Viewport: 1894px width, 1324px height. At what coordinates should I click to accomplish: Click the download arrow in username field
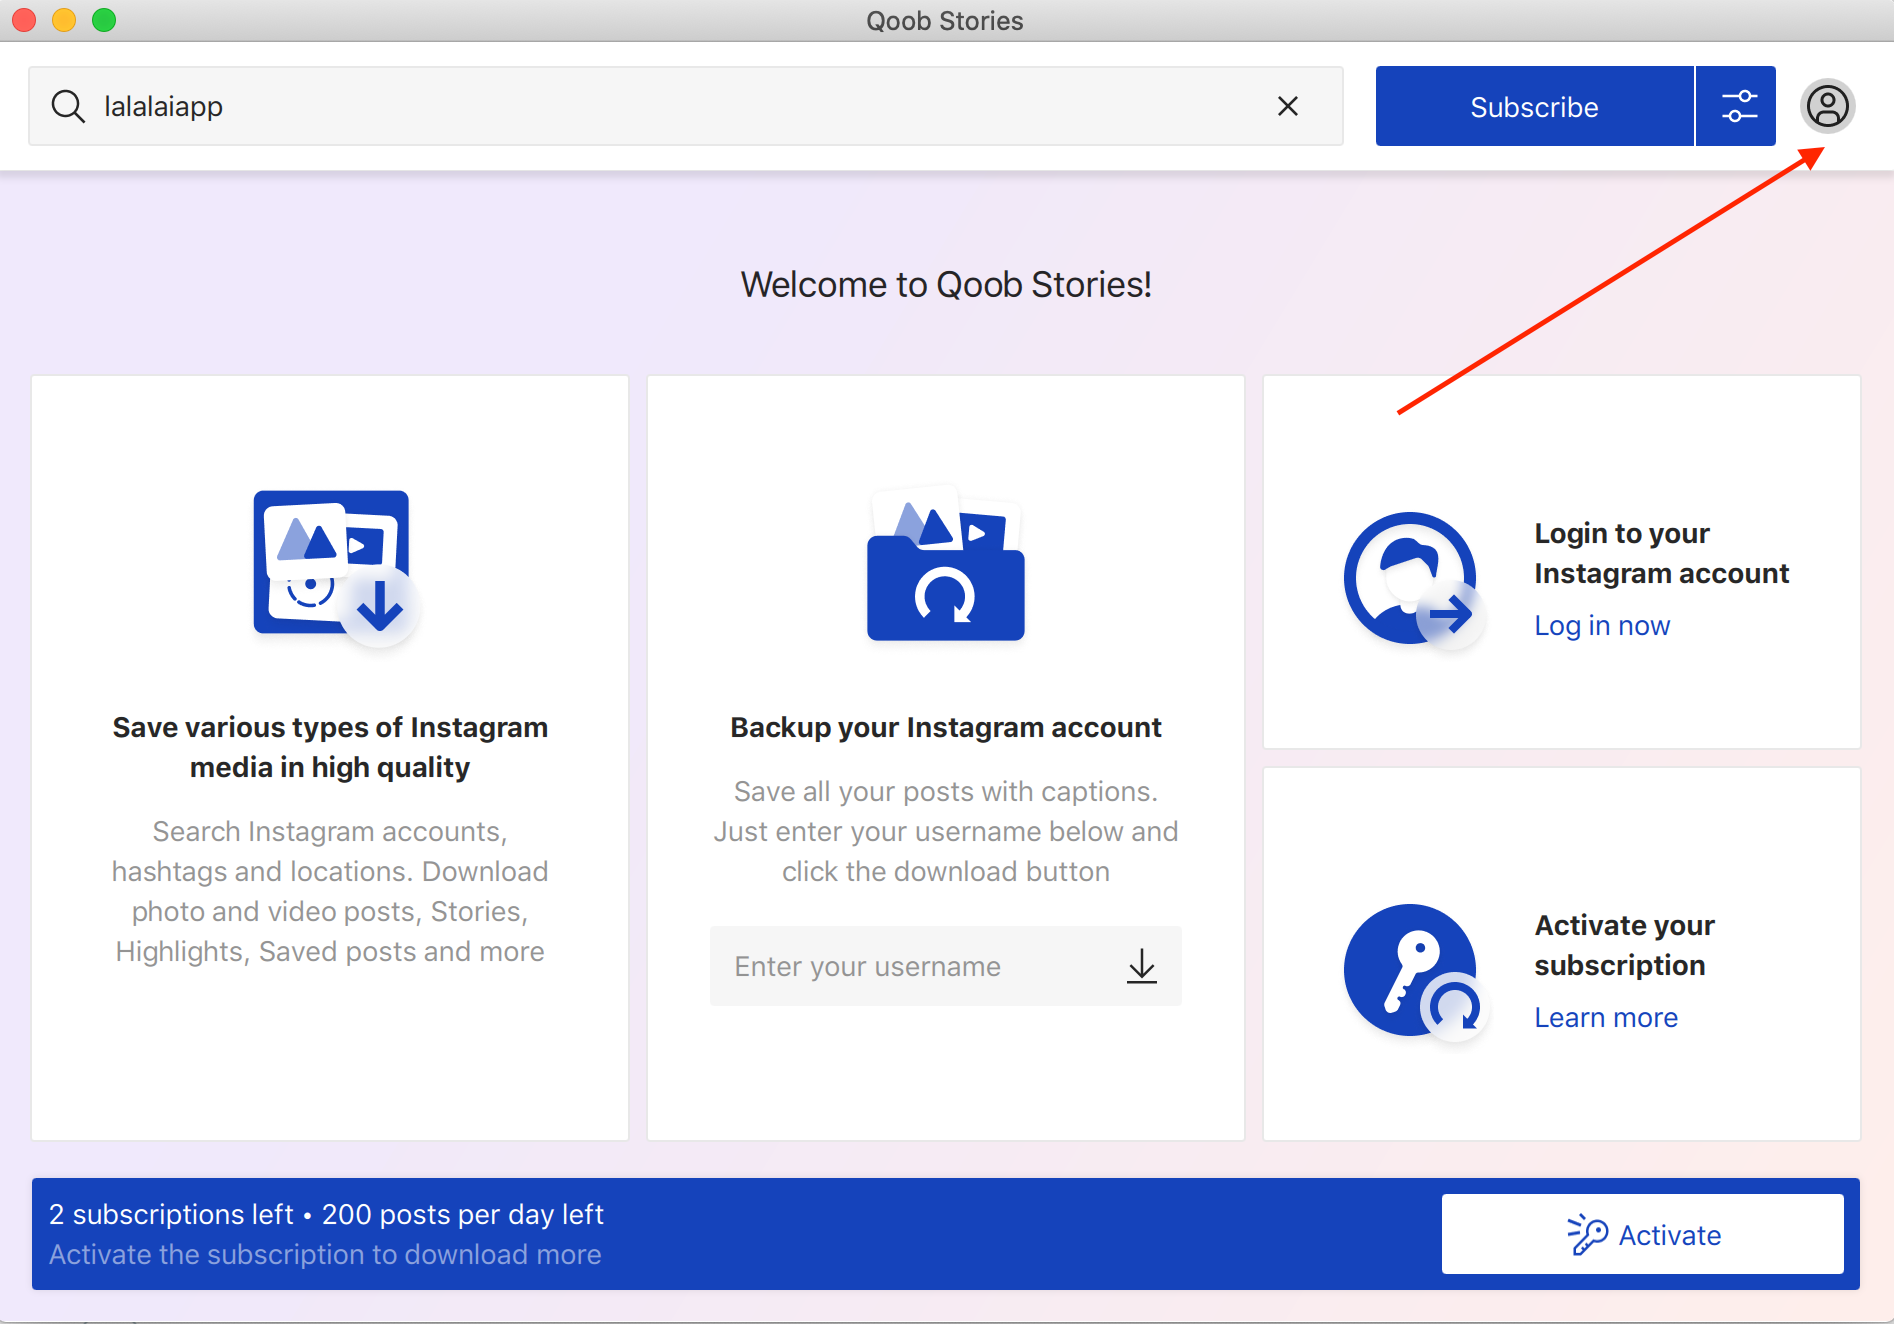click(x=1141, y=966)
